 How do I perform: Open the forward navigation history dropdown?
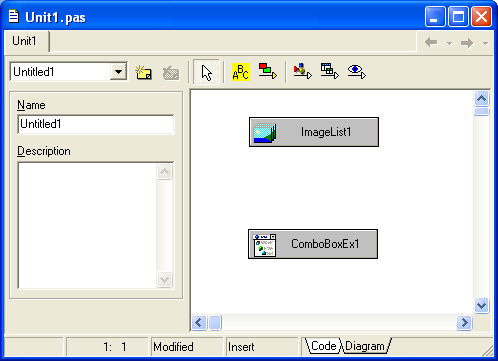point(485,43)
